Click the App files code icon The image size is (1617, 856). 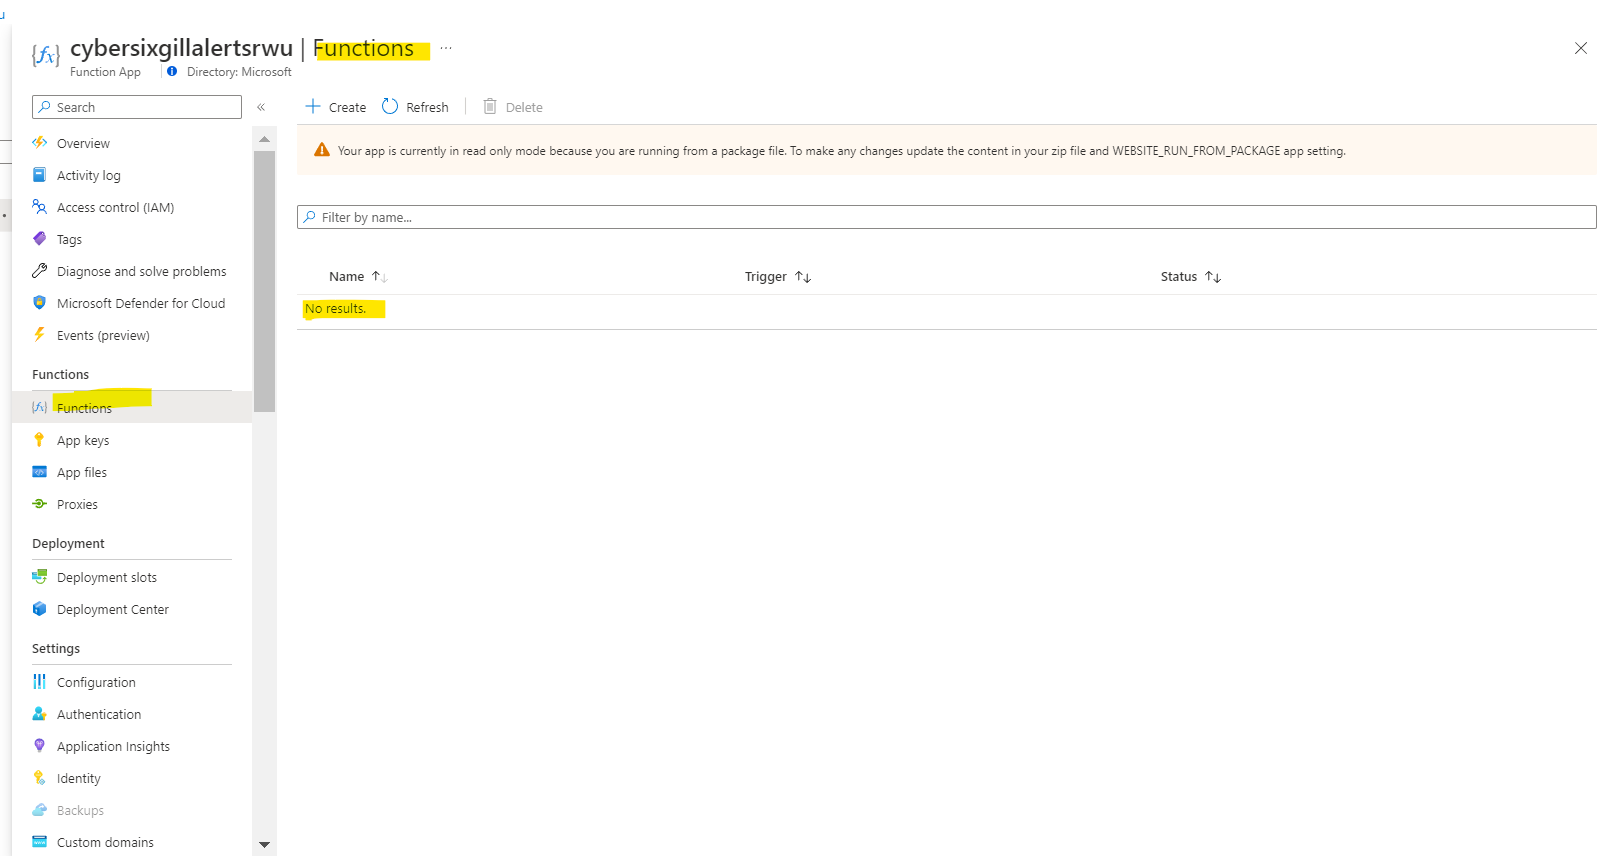pos(40,472)
